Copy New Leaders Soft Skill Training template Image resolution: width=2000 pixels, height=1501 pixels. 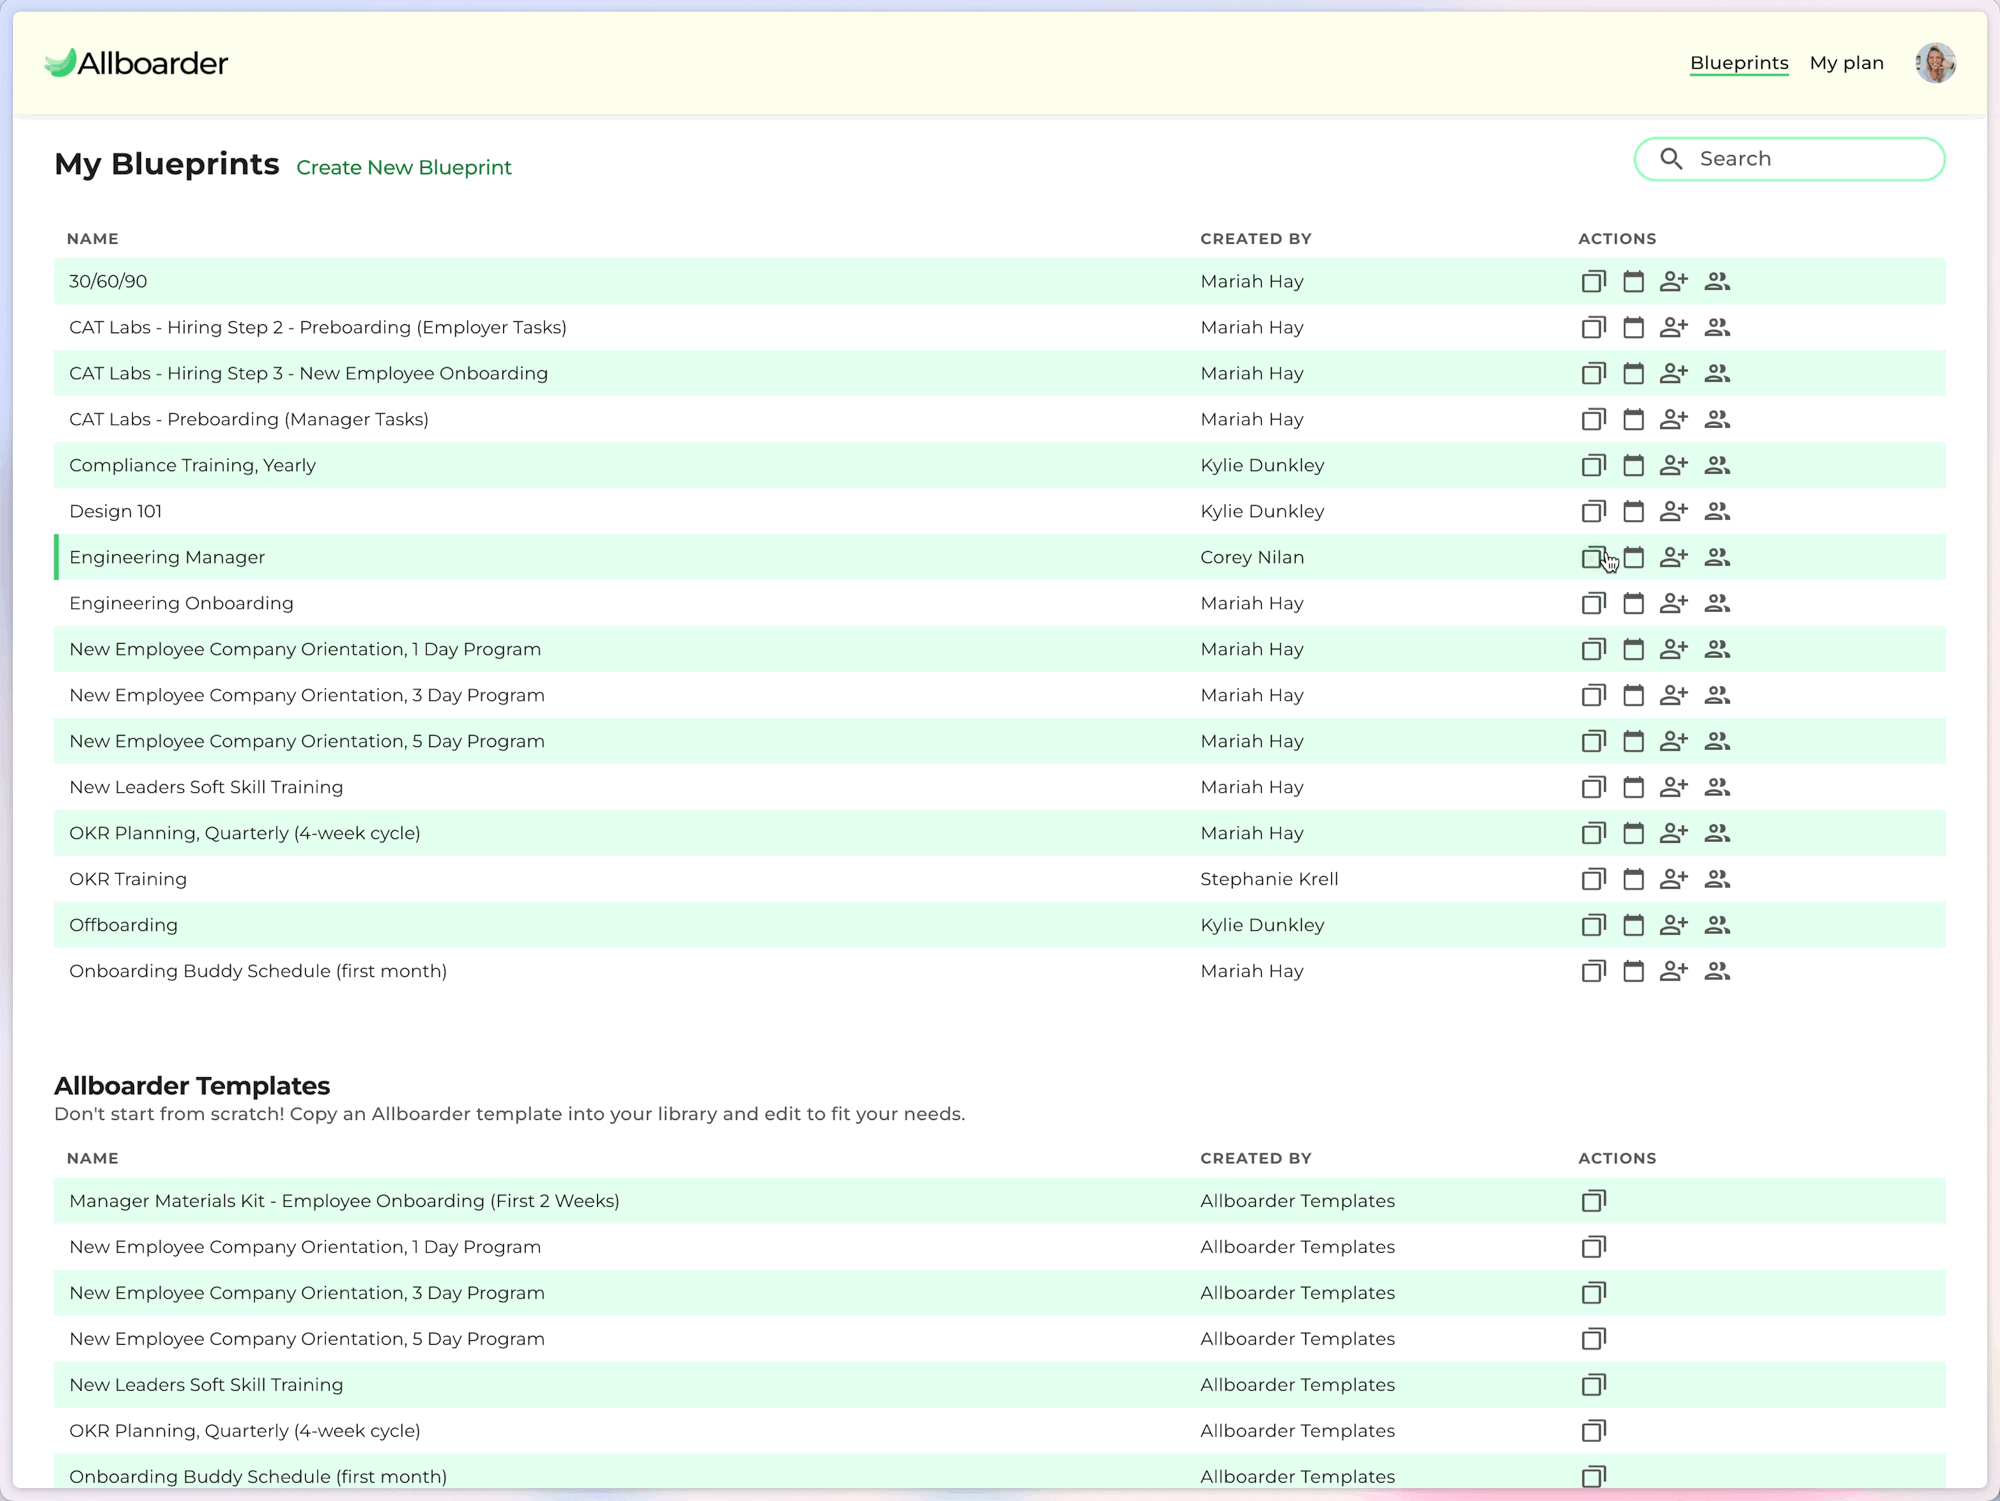point(1593,1385)
